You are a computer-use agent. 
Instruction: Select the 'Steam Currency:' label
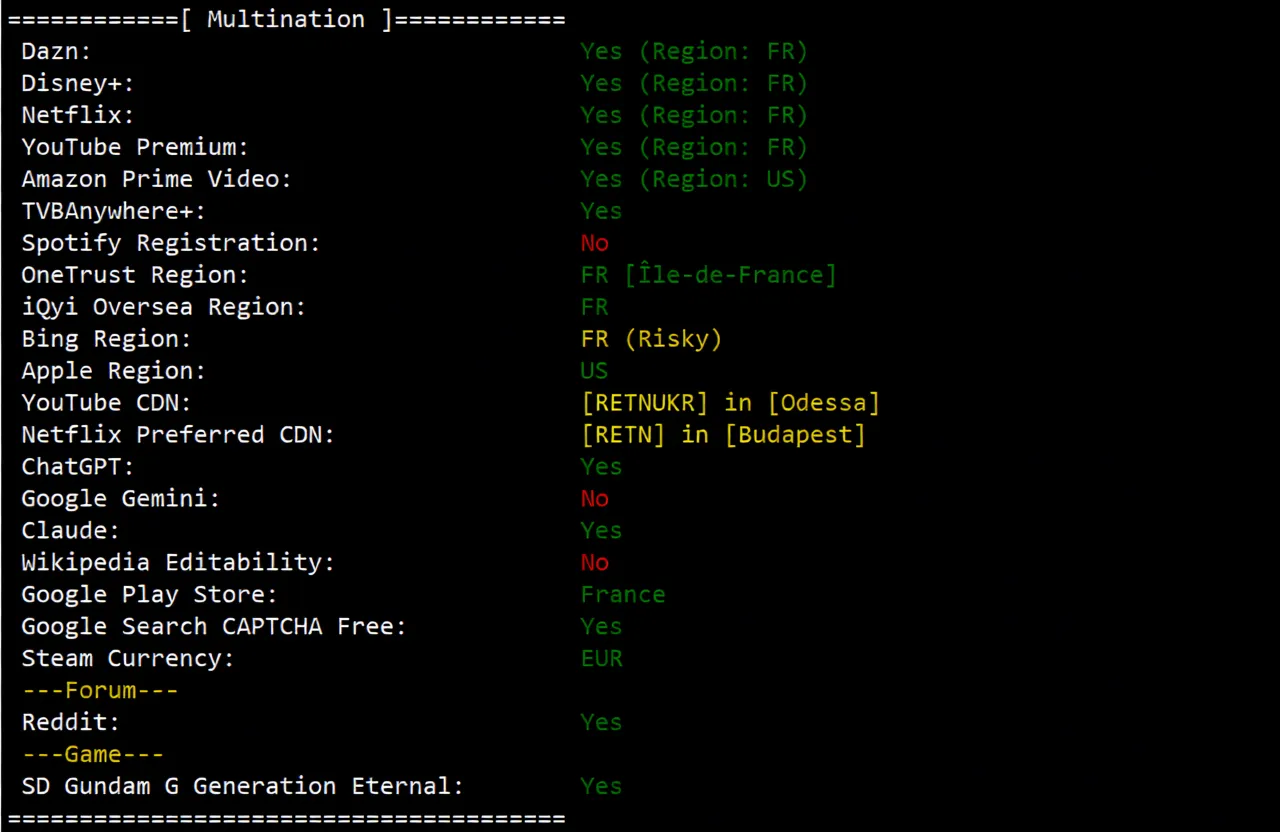128,659
